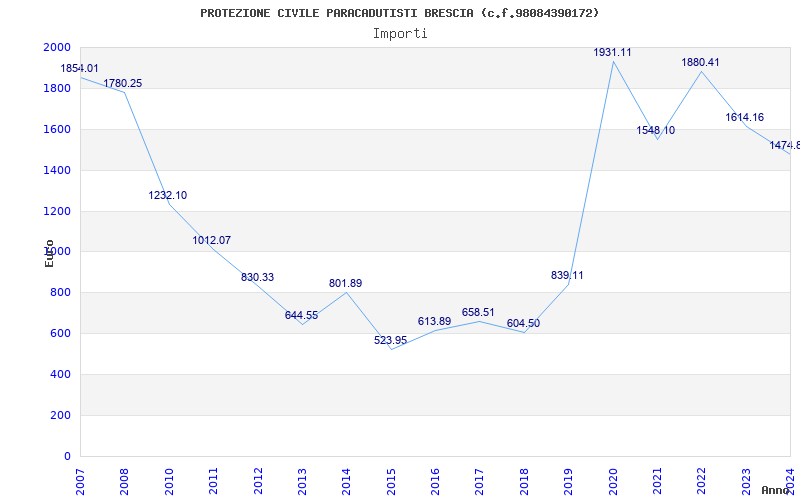Select data label 658.51

coord(478,312)
